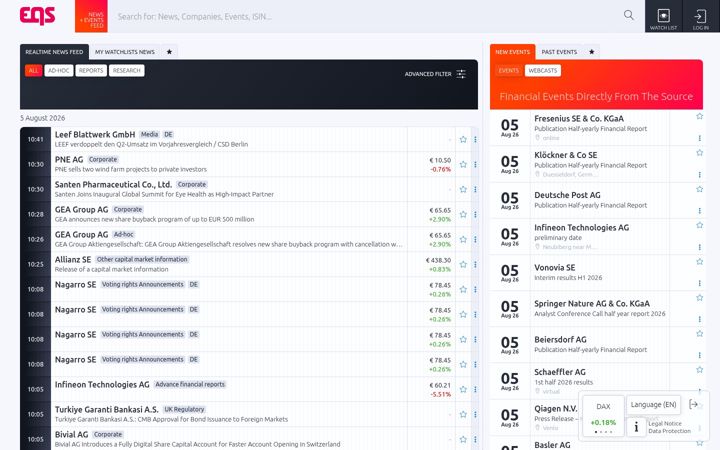Open the News + Events Feed tile

(91, 16)
